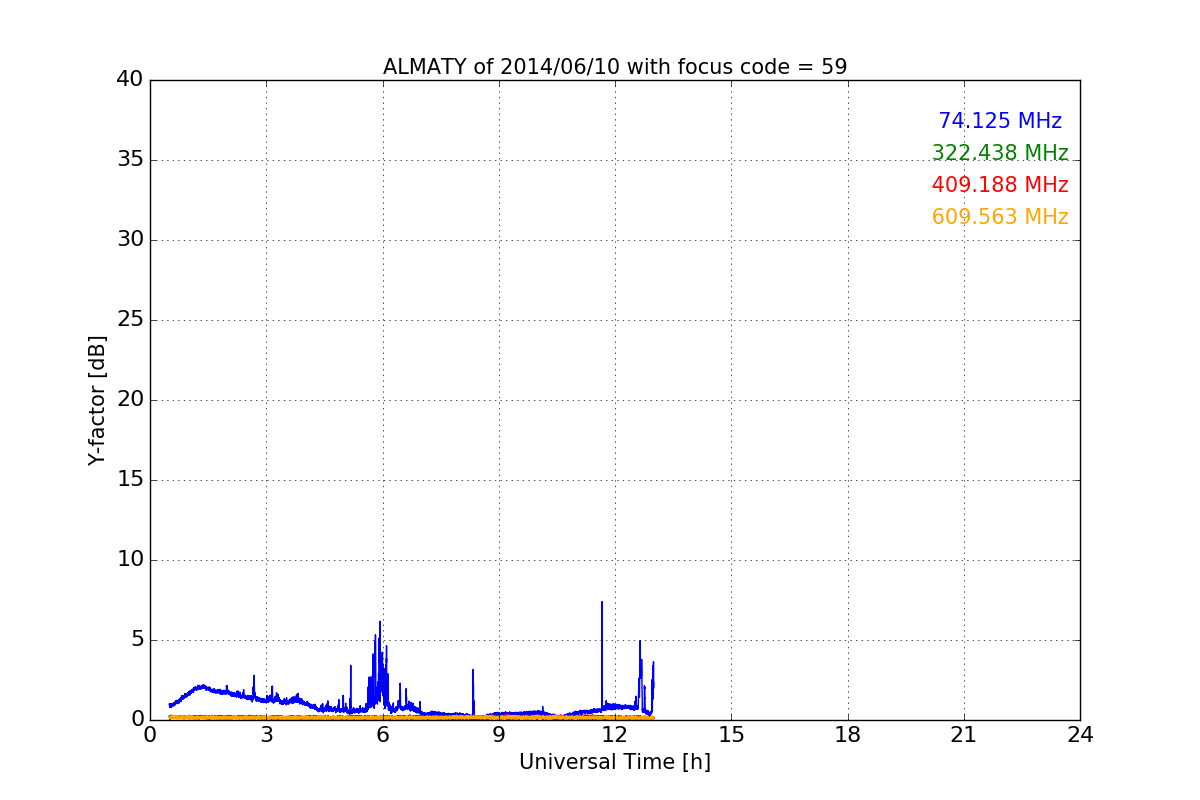Viewport: 1200px width, 800px height.
Task: Click x-axis tick label 21
Action: click(964, 735)
